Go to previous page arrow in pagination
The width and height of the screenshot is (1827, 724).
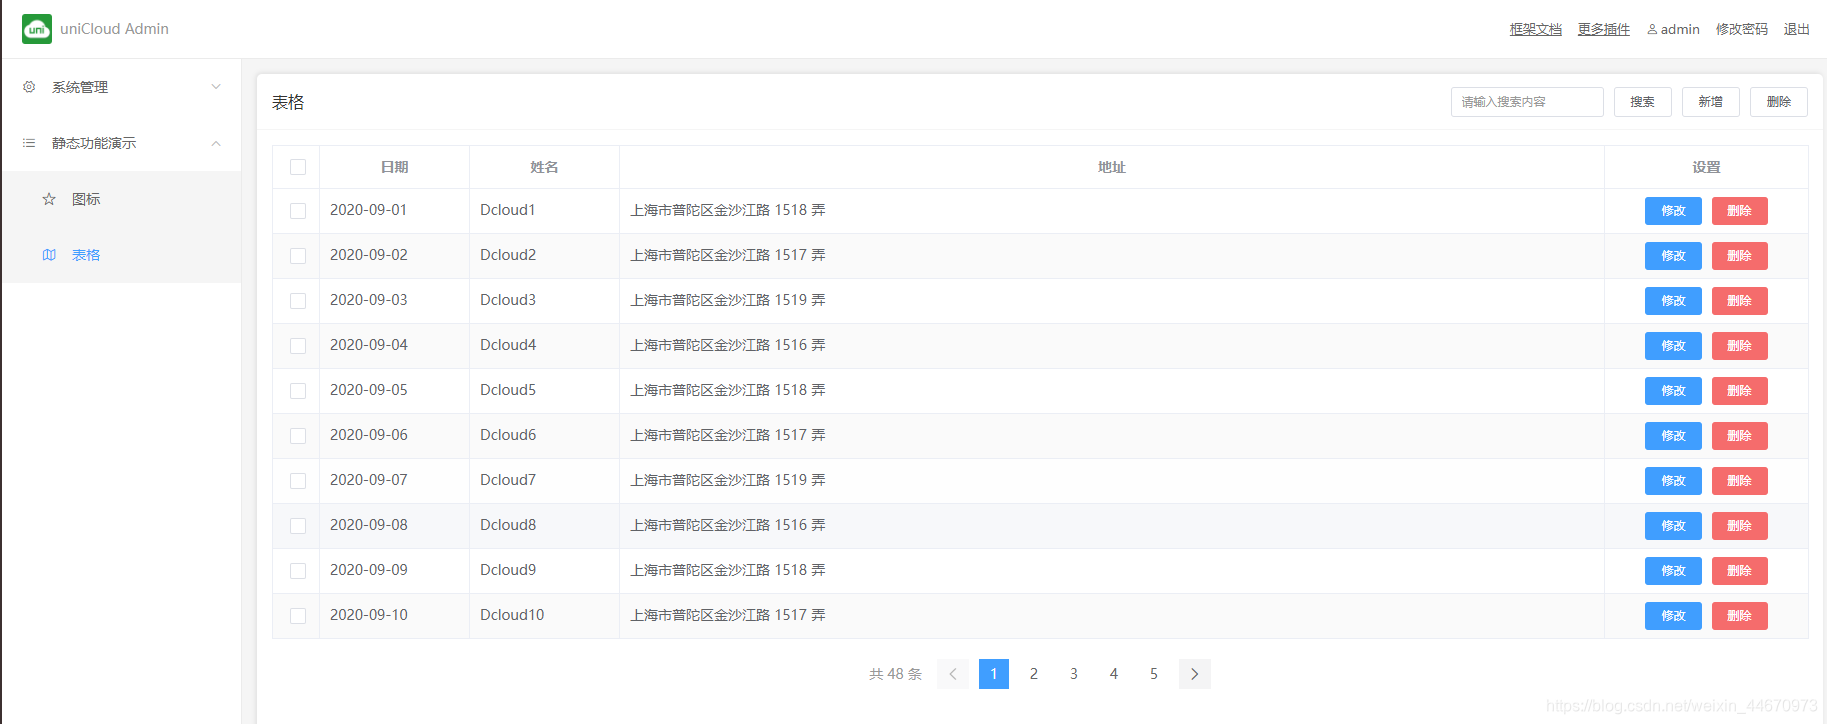coord(953,674)
